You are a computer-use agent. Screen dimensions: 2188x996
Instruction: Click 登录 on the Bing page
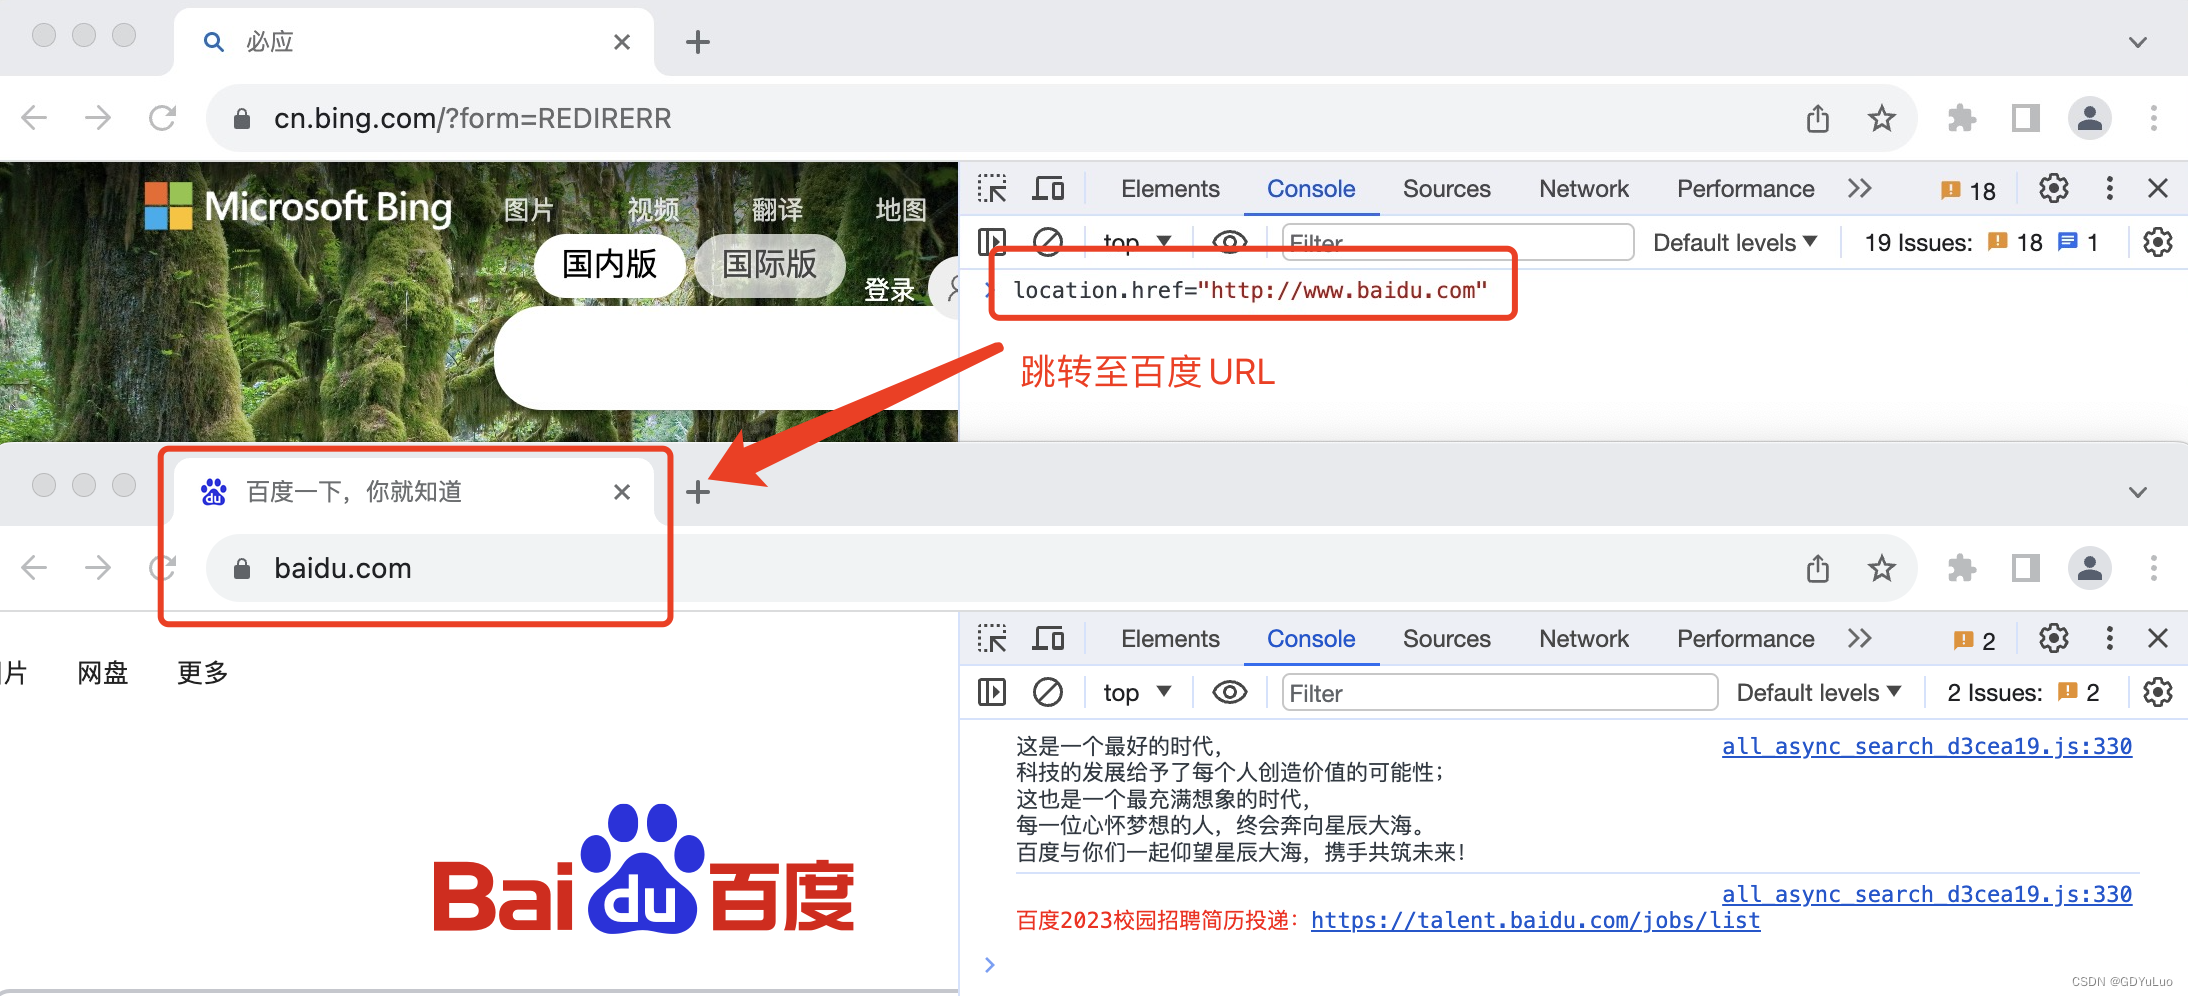pyautogui.click(x=889, y=290)
